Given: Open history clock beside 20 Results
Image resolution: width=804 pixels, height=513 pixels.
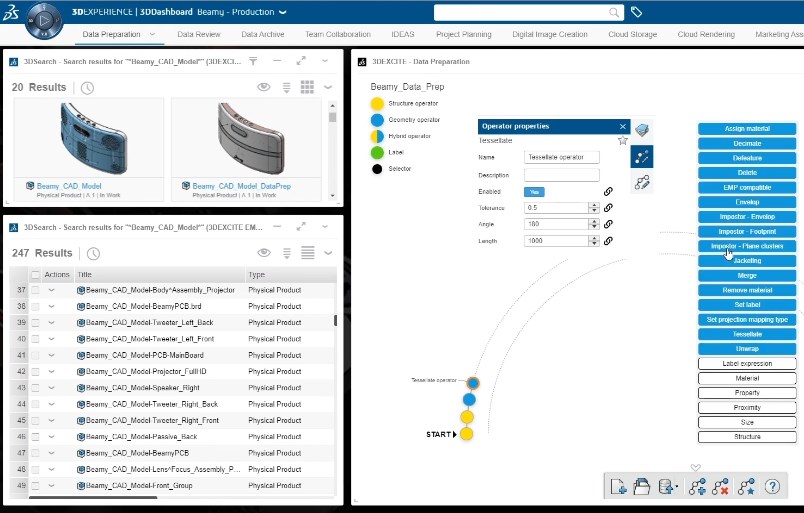Looking at the screenshot, I should (87, 88).
